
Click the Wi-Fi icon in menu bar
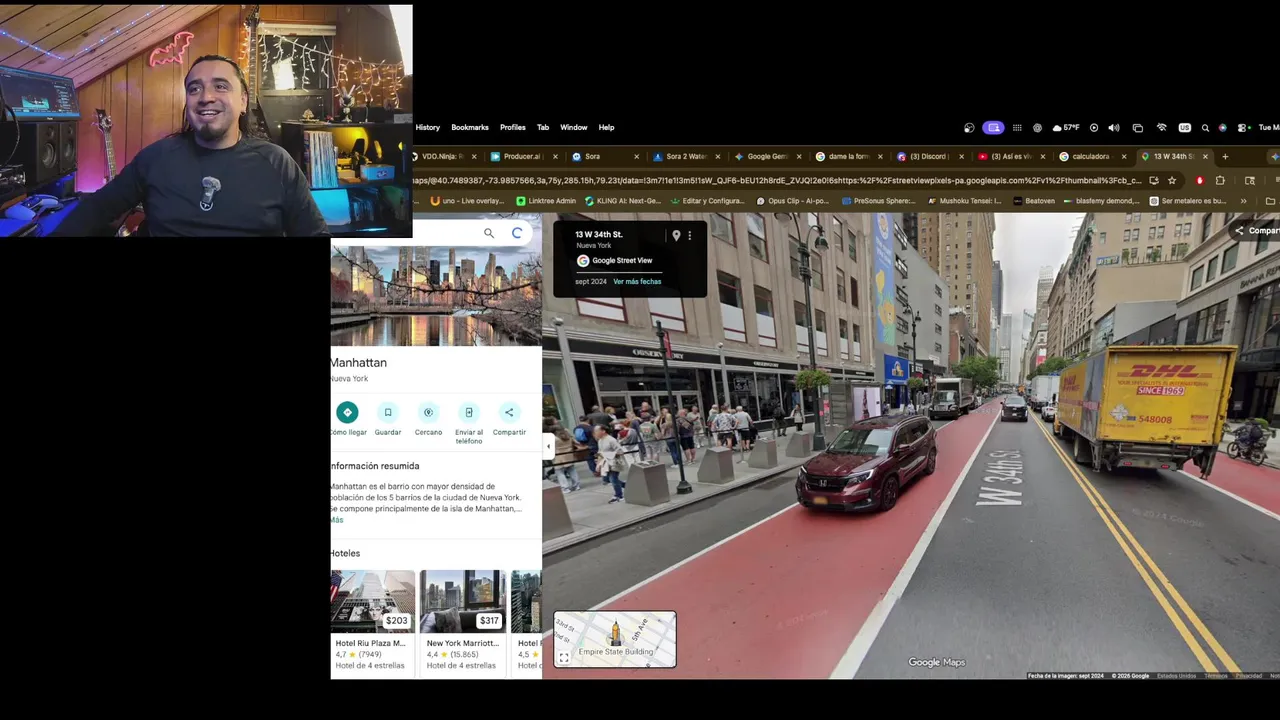click(1161, 128)
